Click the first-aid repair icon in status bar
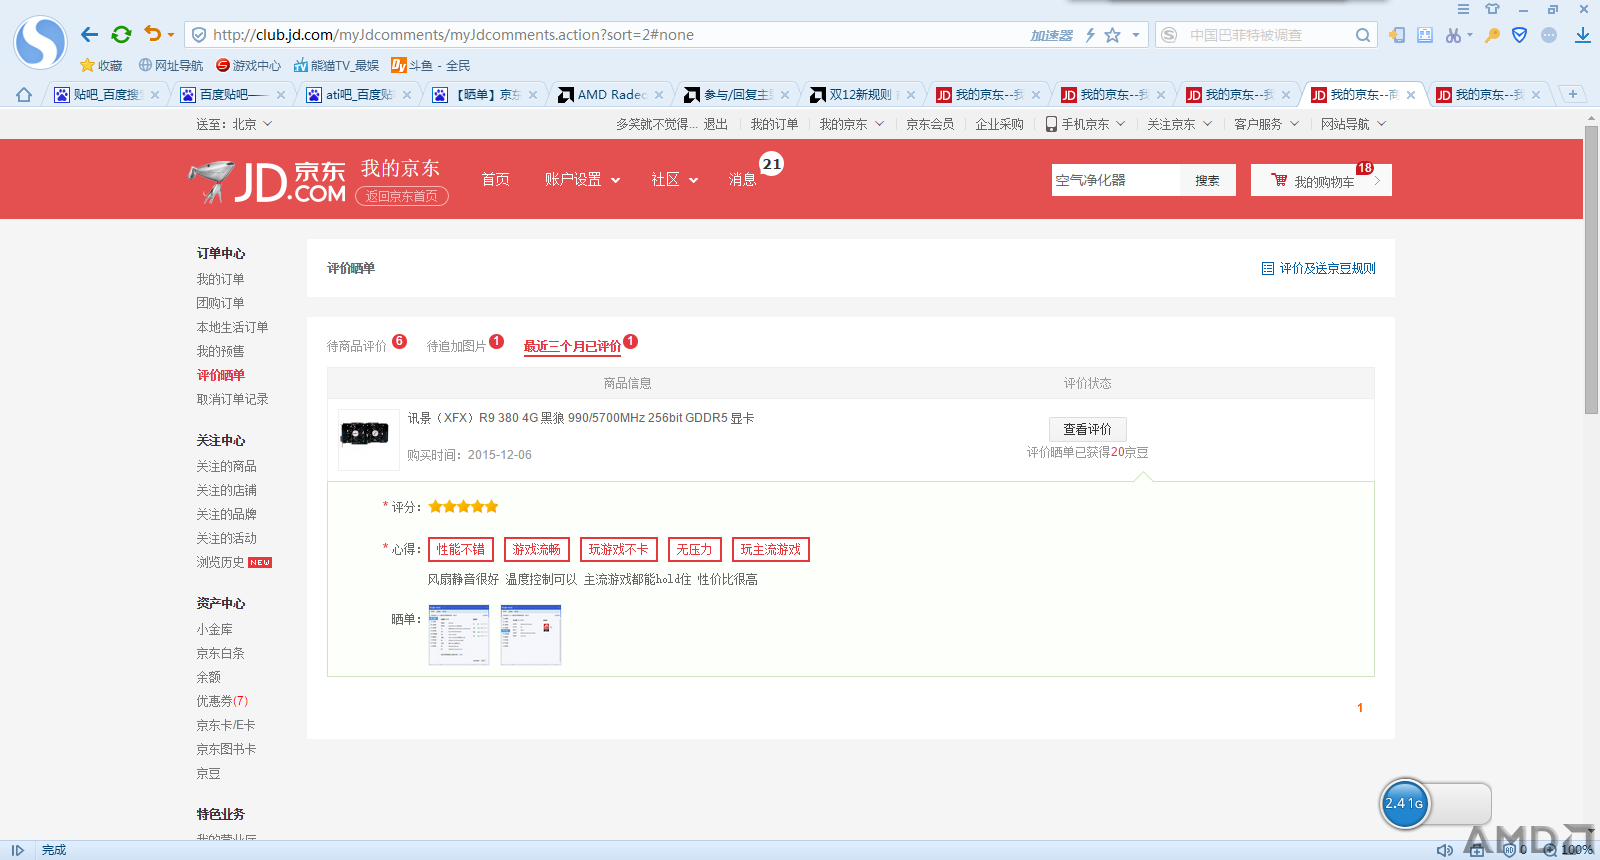The height and width of the screenshot is (860, 1600). [1476, 850]
